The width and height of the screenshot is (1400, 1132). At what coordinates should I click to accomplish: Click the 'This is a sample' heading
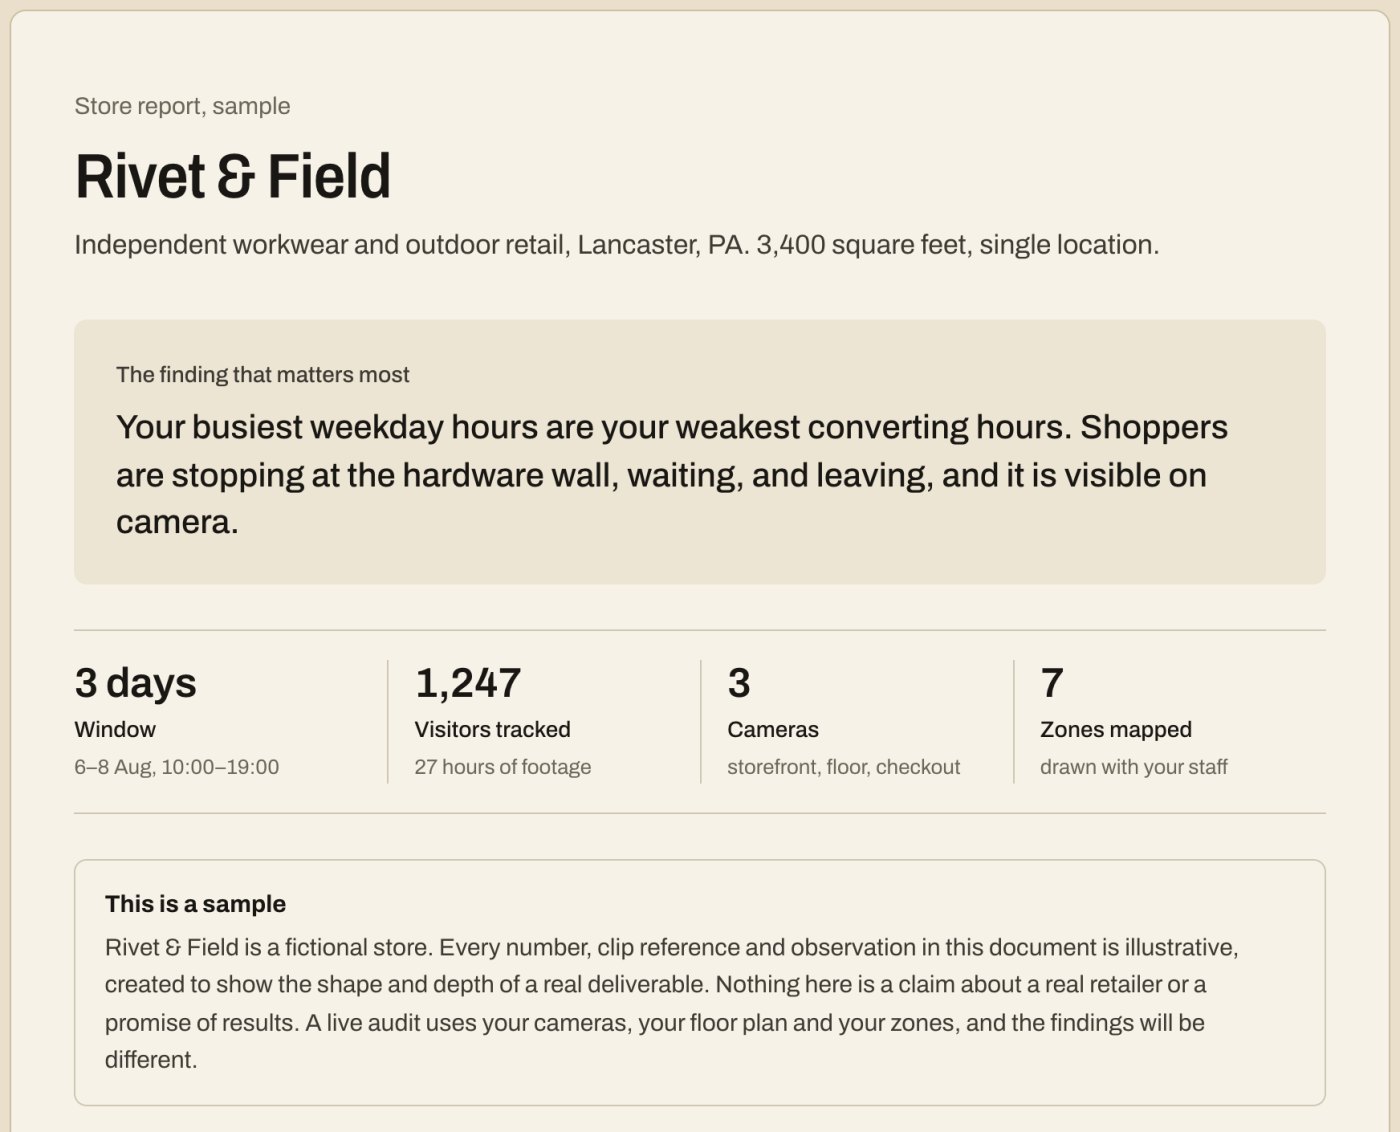195,904
